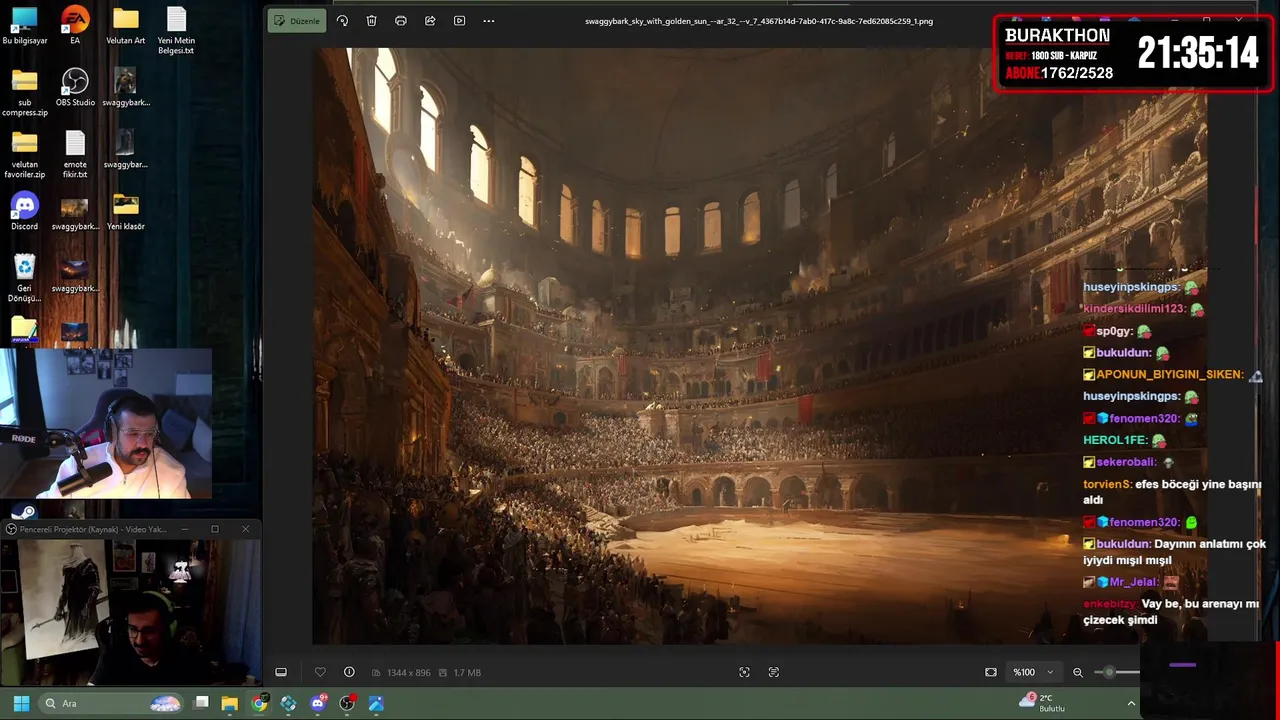Rotate the image using the rotate icon
The image size is (1280, 720).
click(x=342, y=21)
